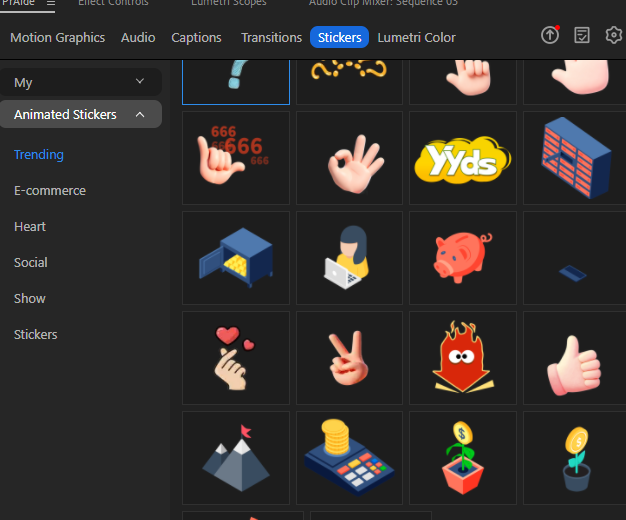Select the OK hand gesture sticker
The height and width of the screenshot is (520, 626).
point(349,158)
